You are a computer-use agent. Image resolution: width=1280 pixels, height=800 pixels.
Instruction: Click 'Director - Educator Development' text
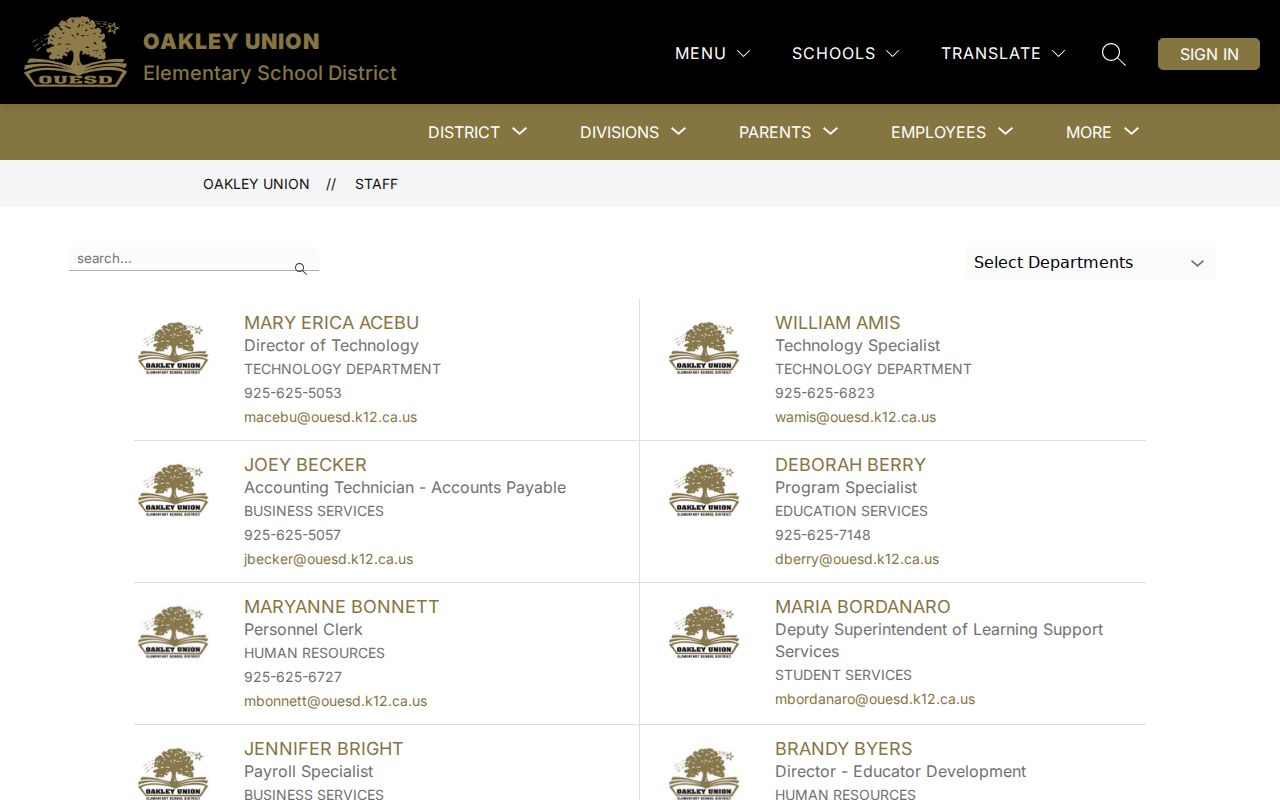coord(900,772)
